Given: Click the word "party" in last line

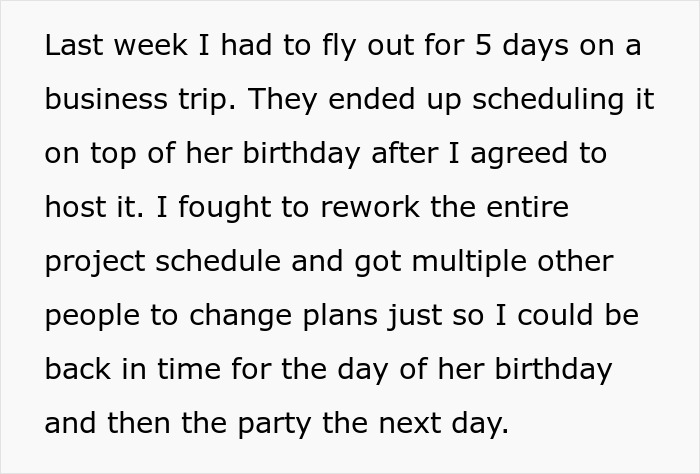Looking at the screenshot, I should tap(274, 423).
